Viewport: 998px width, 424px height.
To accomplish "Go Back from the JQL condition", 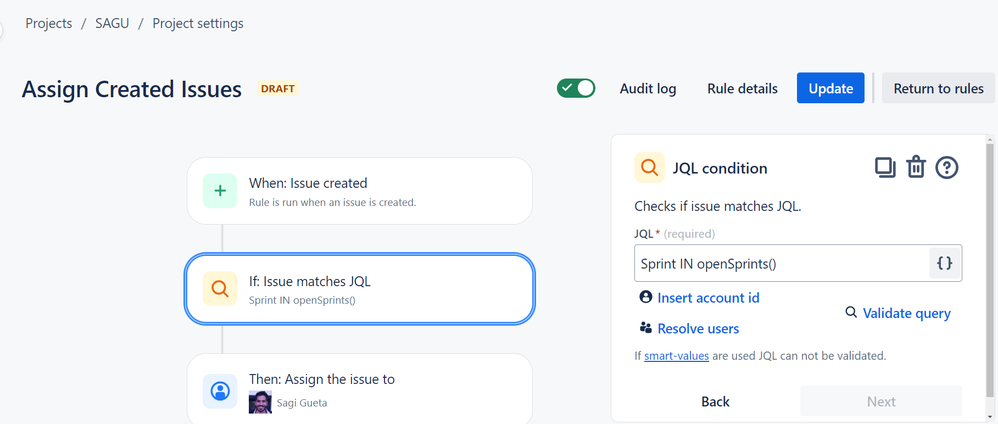I will tap(715, 401).
